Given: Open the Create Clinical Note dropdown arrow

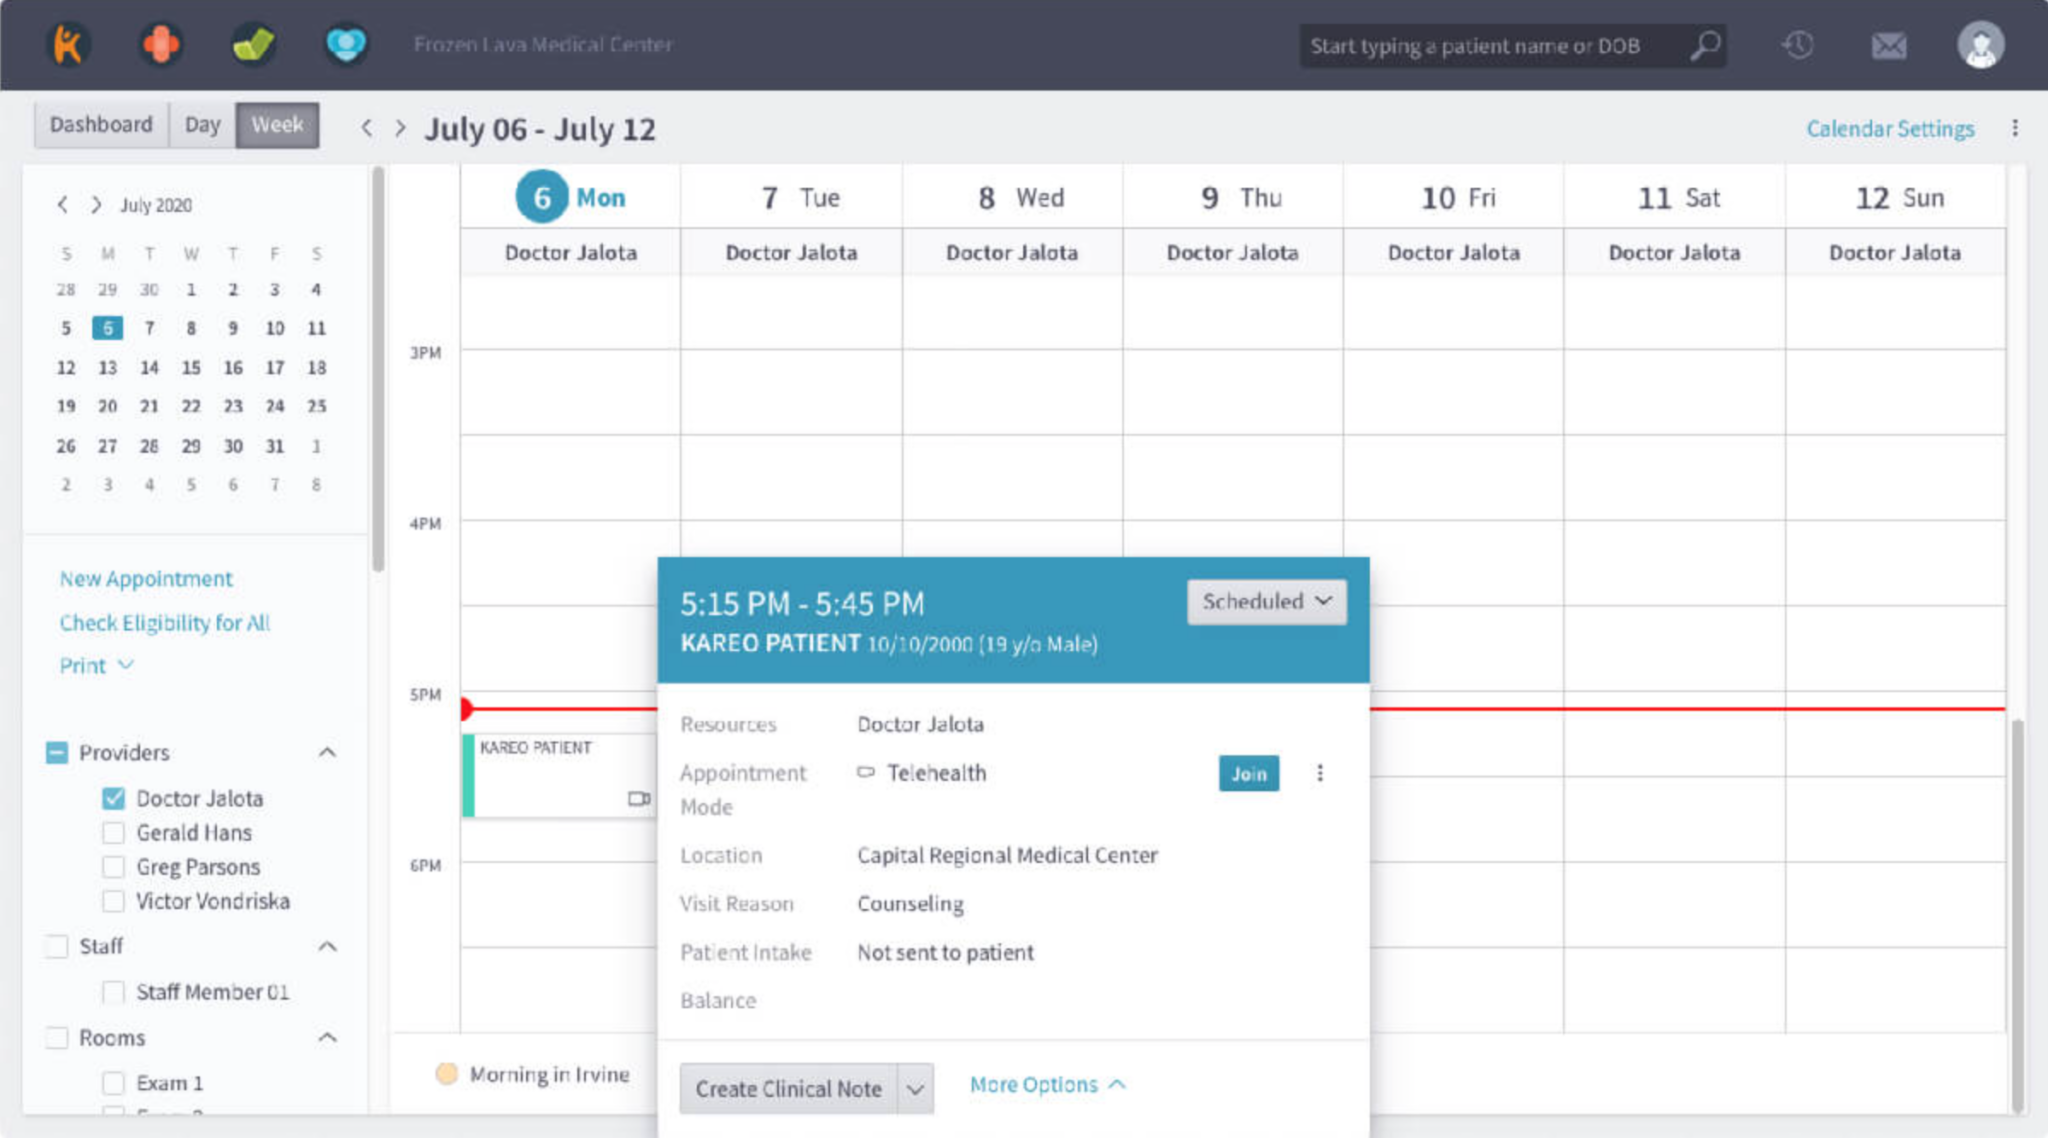Looking at the screenshot, I should click(915, 1088).
